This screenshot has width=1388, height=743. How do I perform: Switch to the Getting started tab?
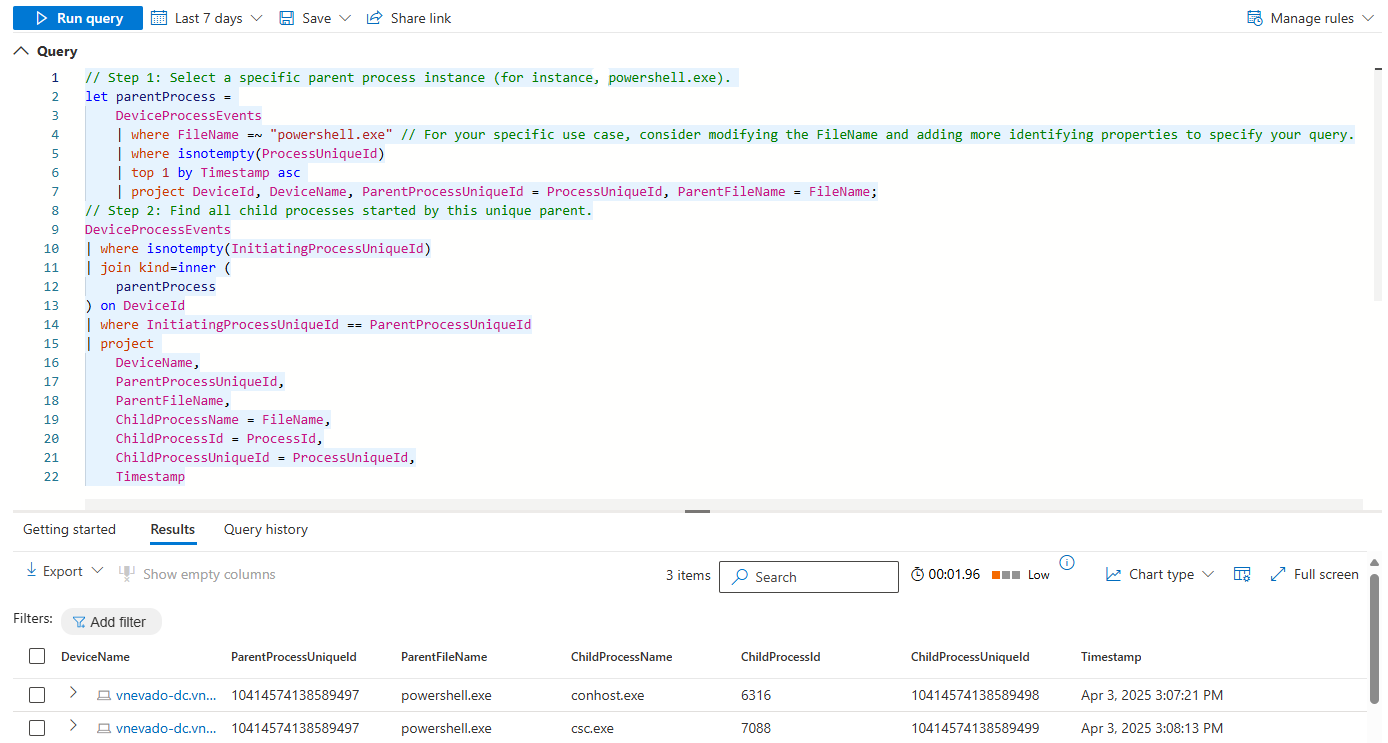pos(70,529)
